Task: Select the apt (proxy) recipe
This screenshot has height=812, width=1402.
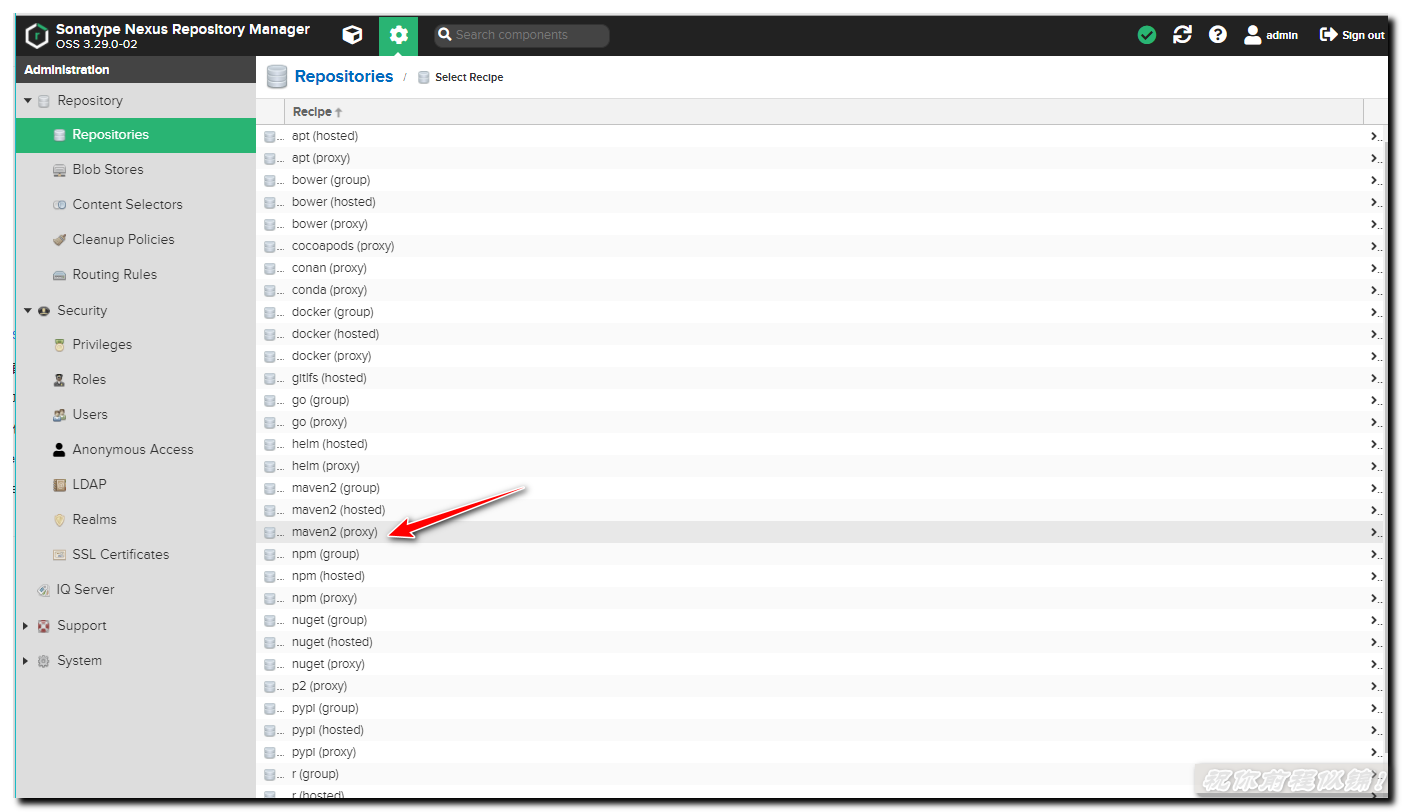Action: click(x=822, y=158)
